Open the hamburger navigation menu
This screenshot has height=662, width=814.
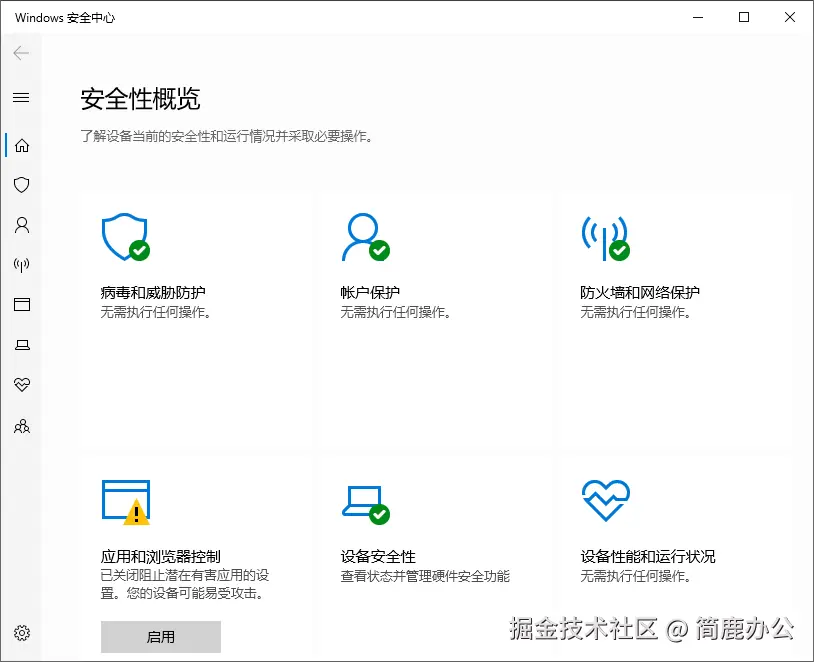tap(21, 97)
